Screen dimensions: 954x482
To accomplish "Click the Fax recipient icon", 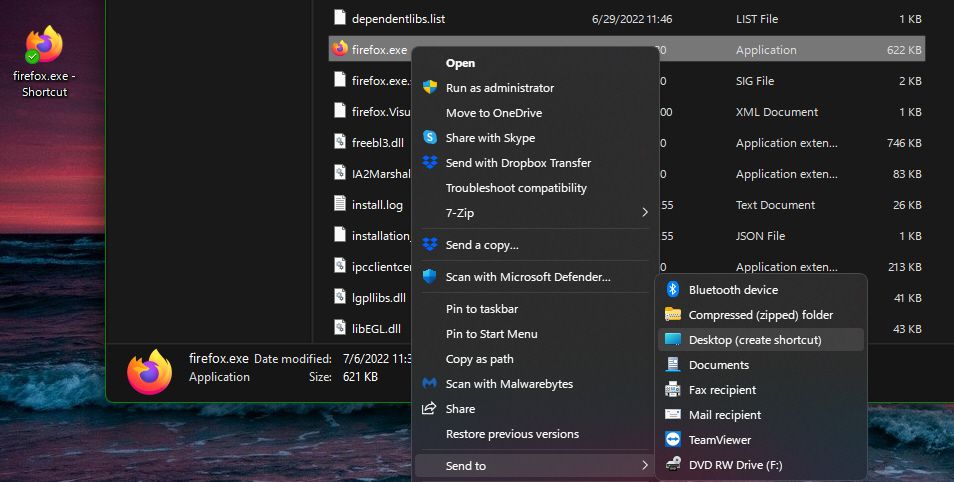I will [673, 389].
